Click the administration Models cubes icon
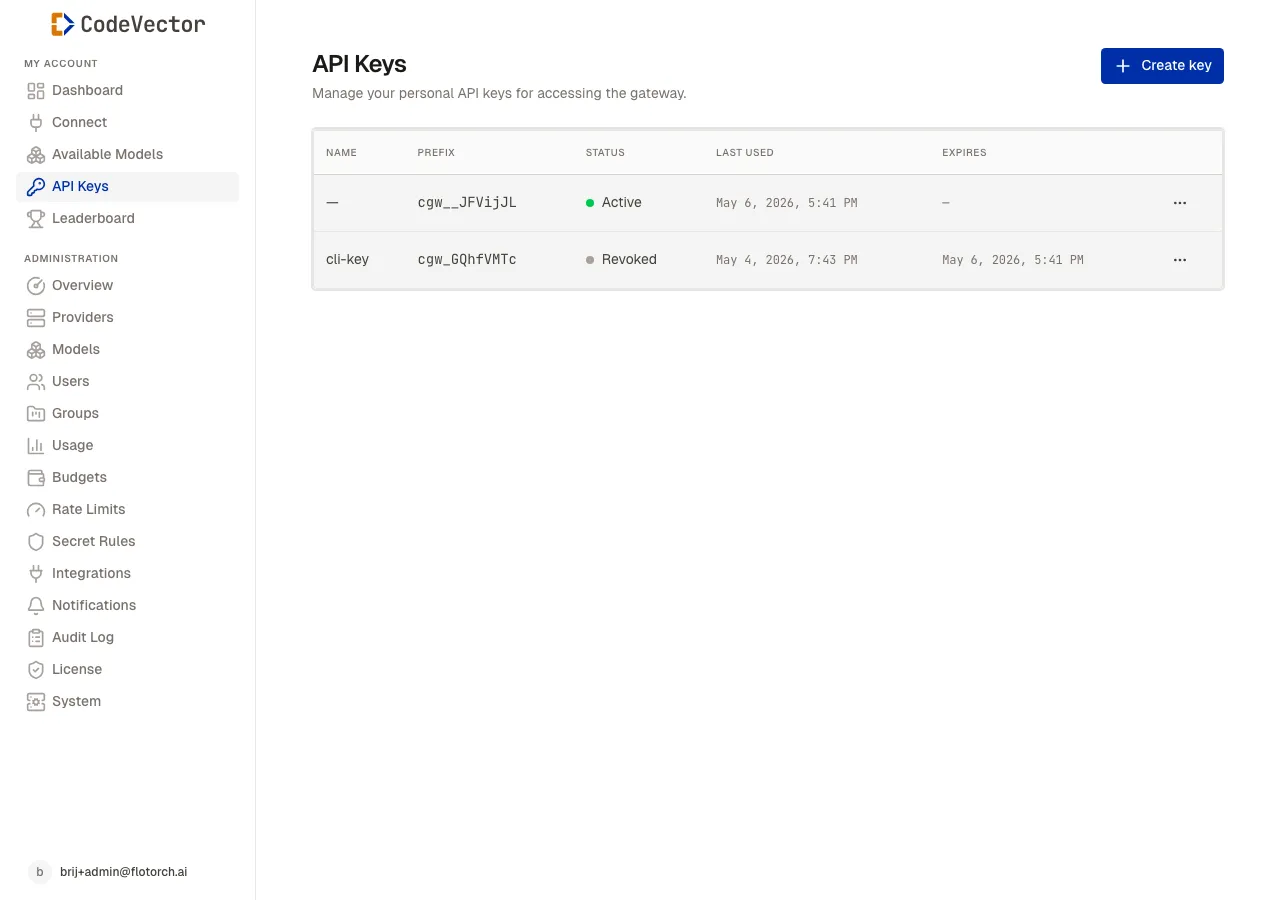1280x900 pixels. tap(36, 350)
